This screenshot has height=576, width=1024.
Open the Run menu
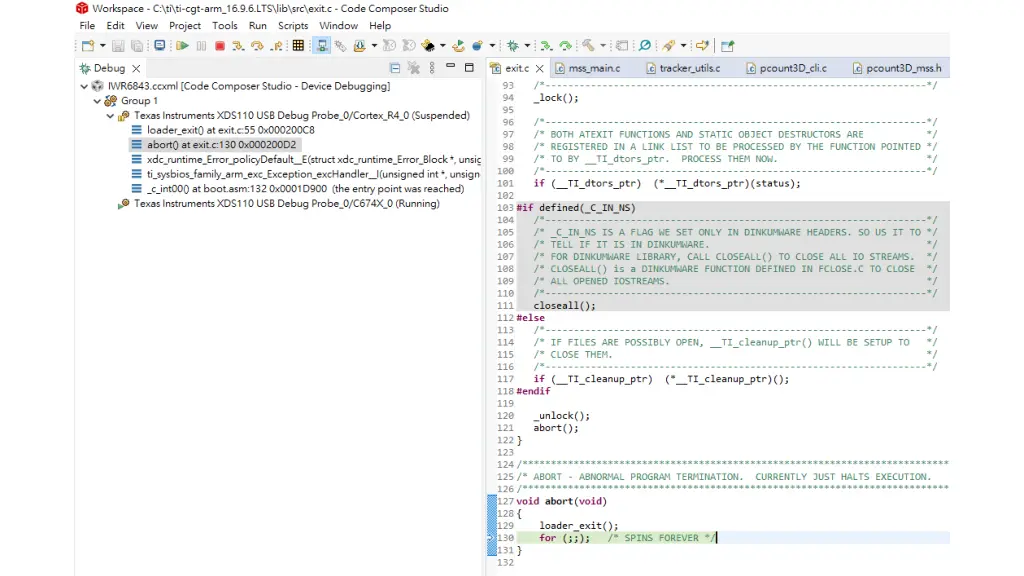[257, 25]
